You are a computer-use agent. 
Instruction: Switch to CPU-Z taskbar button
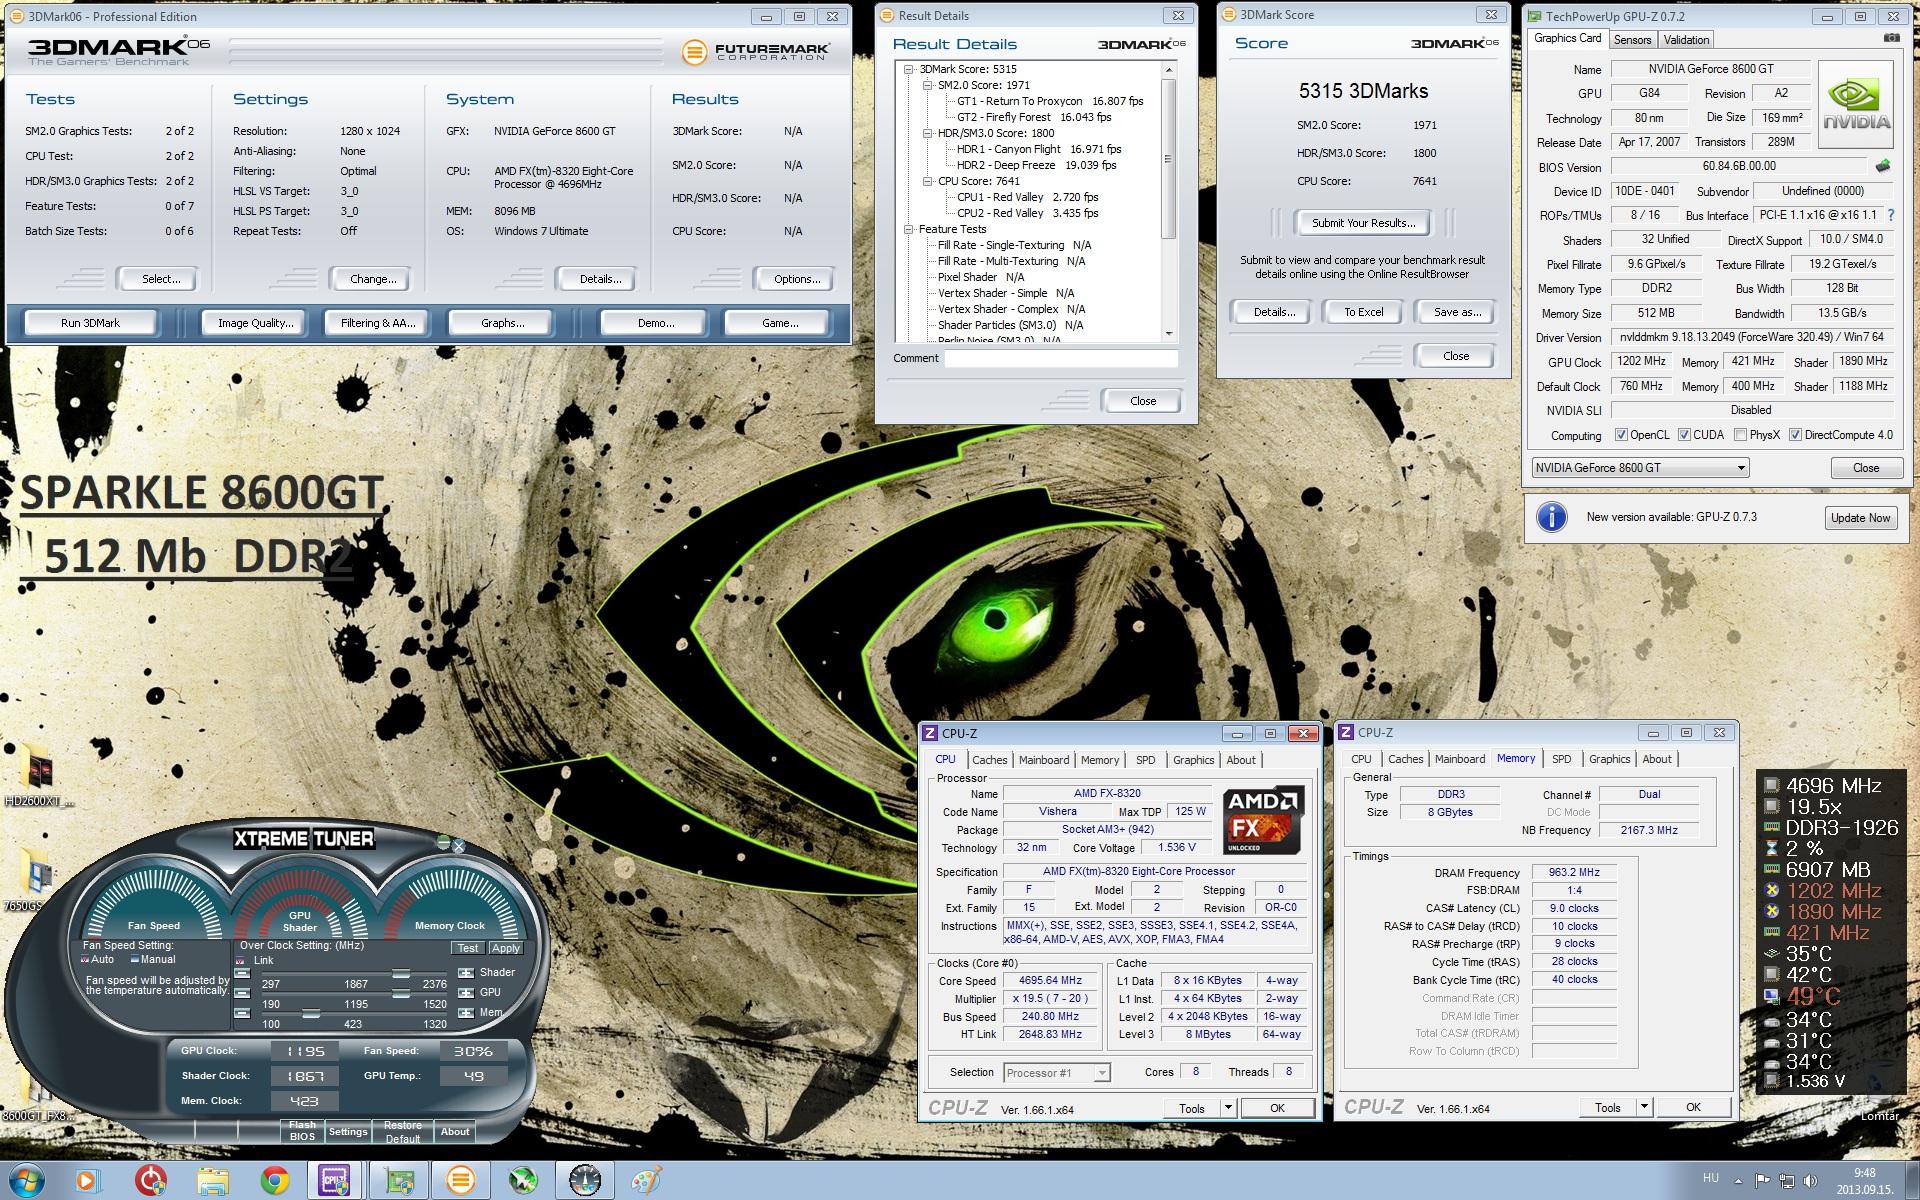336,1181
